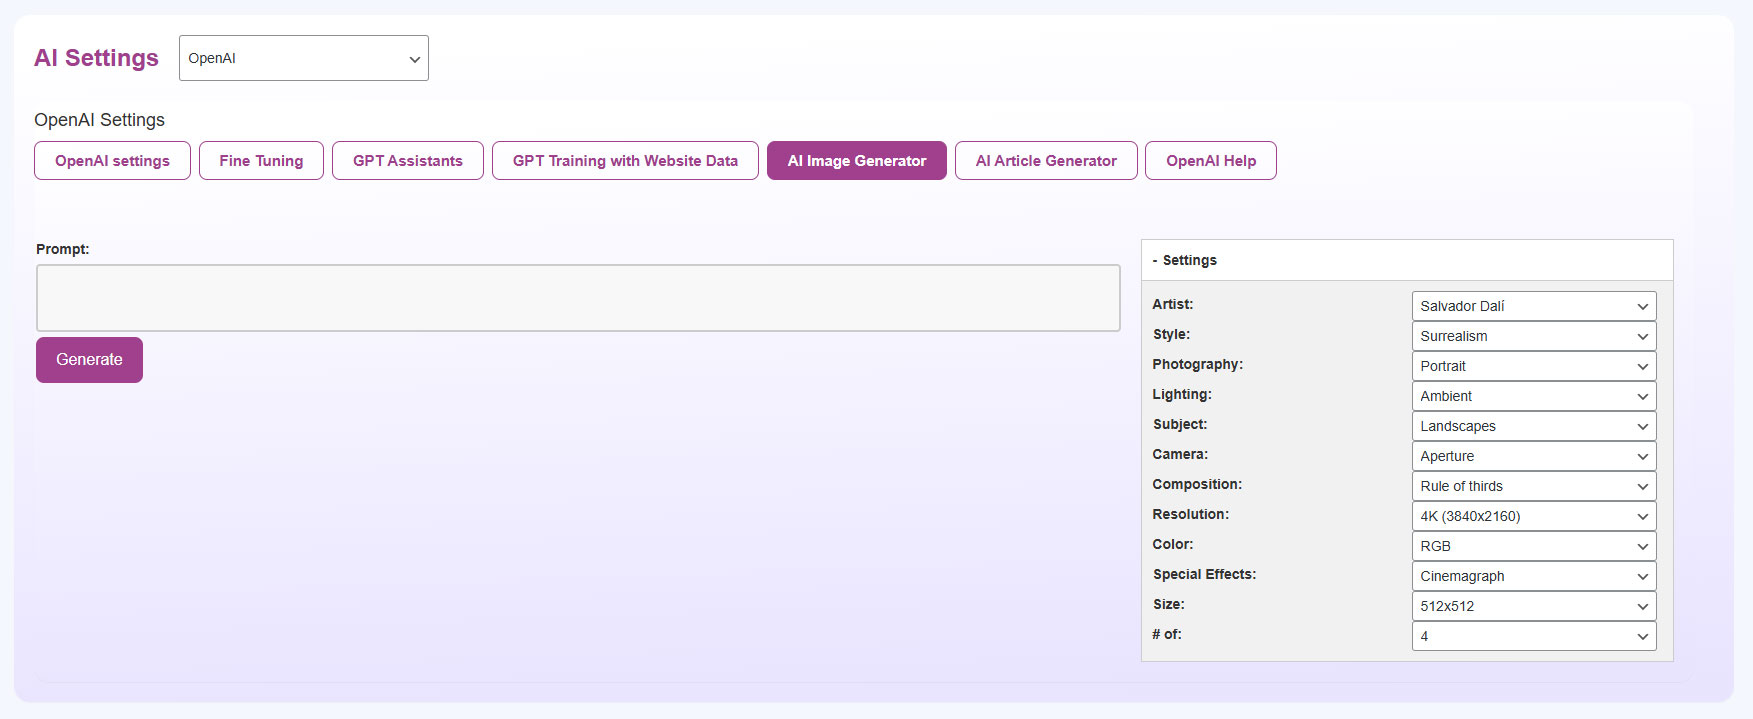Viewport: 1753px width, 719px height.
Task: Change the Size dropdown from 512x512
Action: 1533,606
